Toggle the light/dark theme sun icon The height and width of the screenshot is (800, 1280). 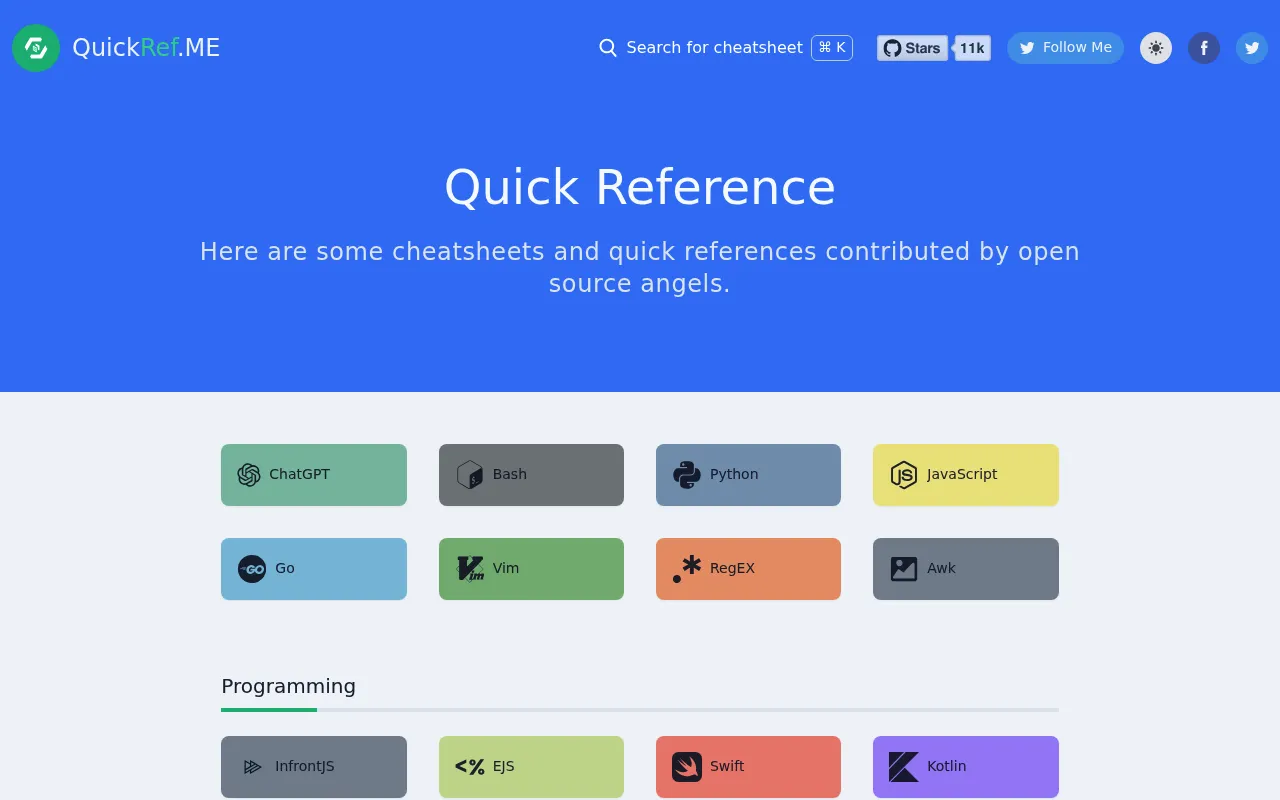click(1156, 48)
